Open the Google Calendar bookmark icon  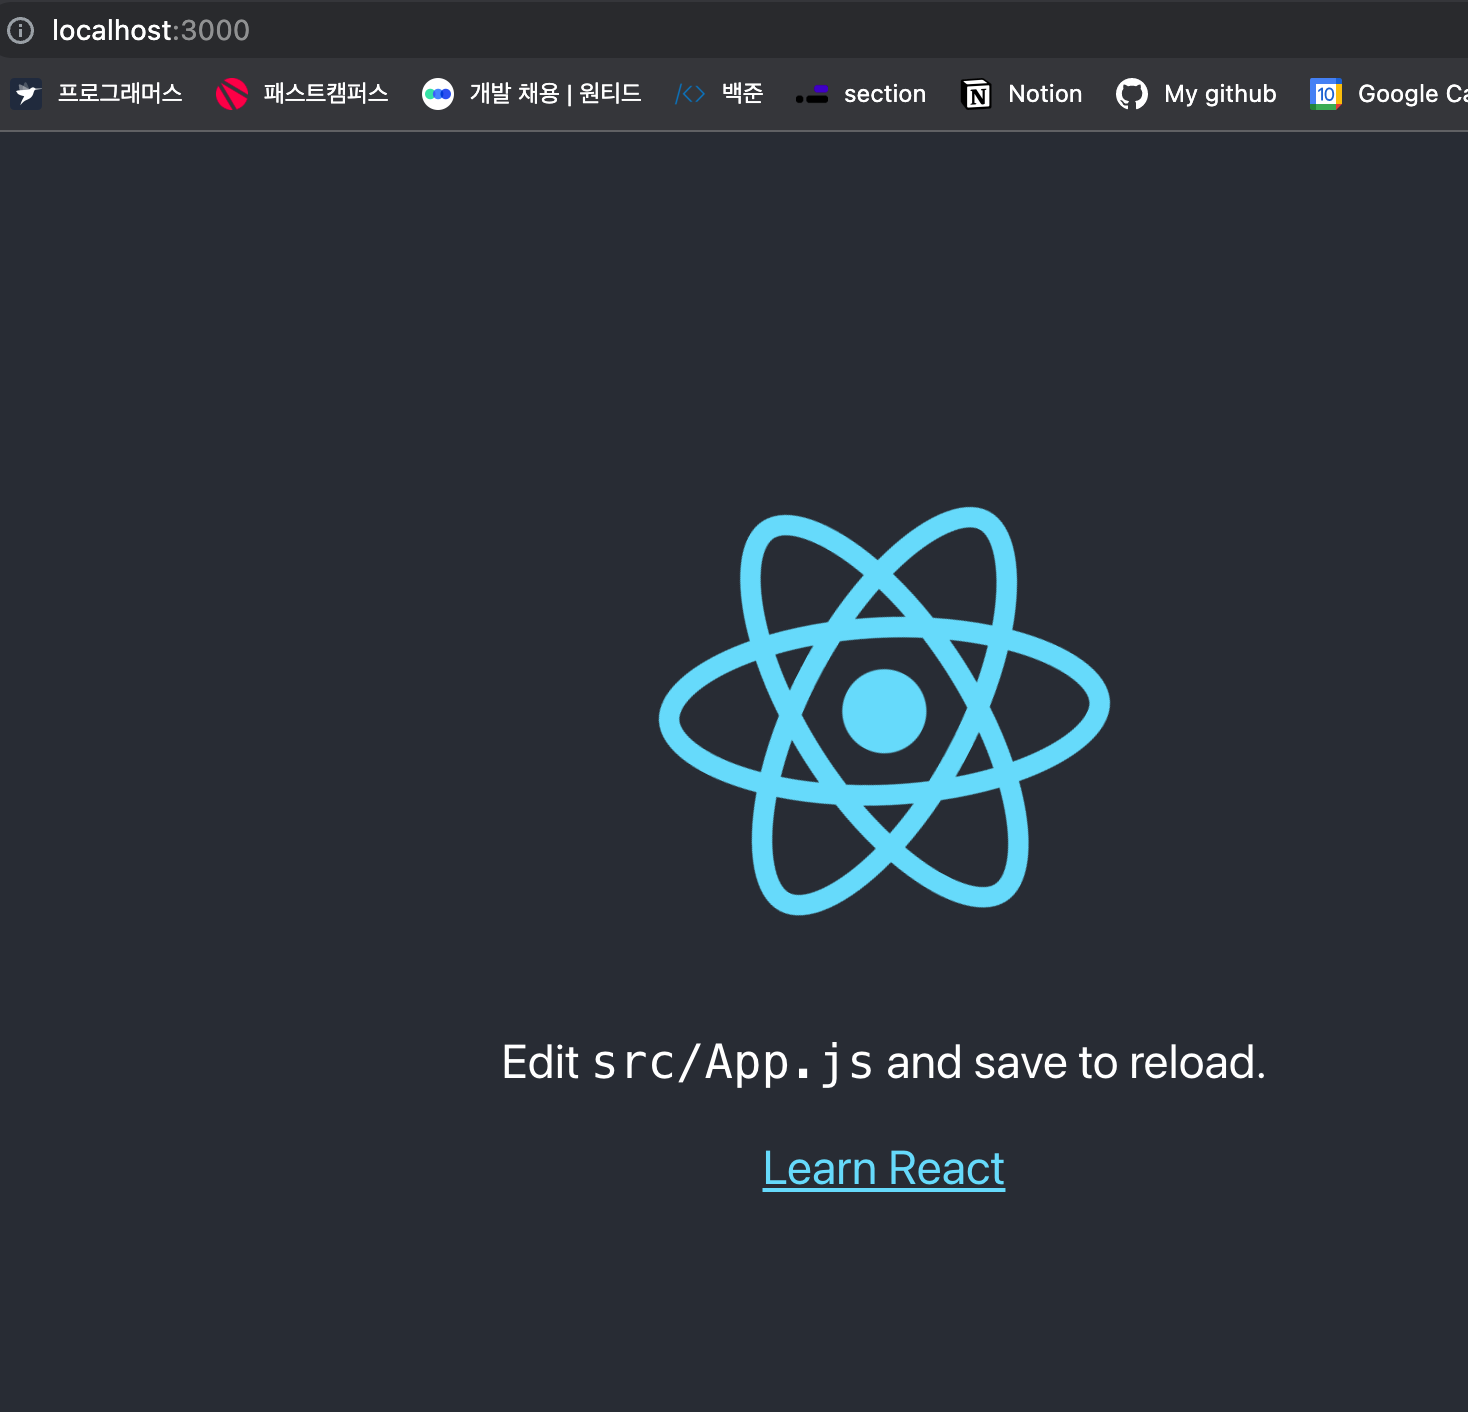pyautogui.click(x=1326, y=94)
